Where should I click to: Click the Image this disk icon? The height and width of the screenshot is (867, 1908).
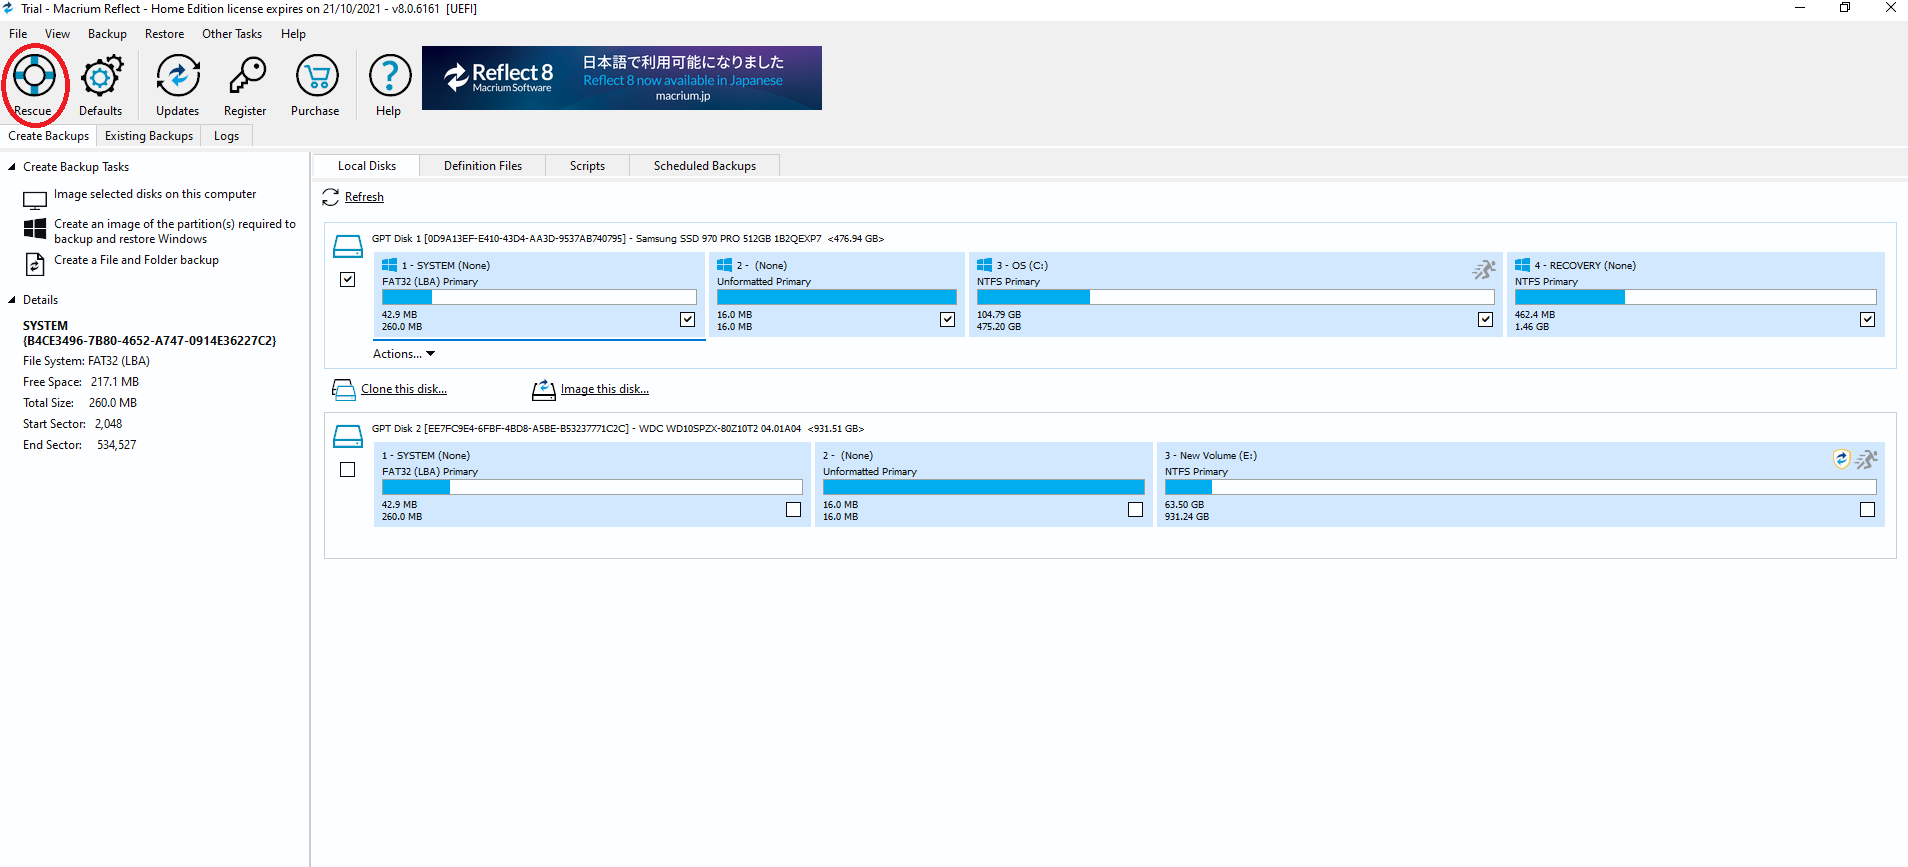pyautogui.click(x=543, y=390)
